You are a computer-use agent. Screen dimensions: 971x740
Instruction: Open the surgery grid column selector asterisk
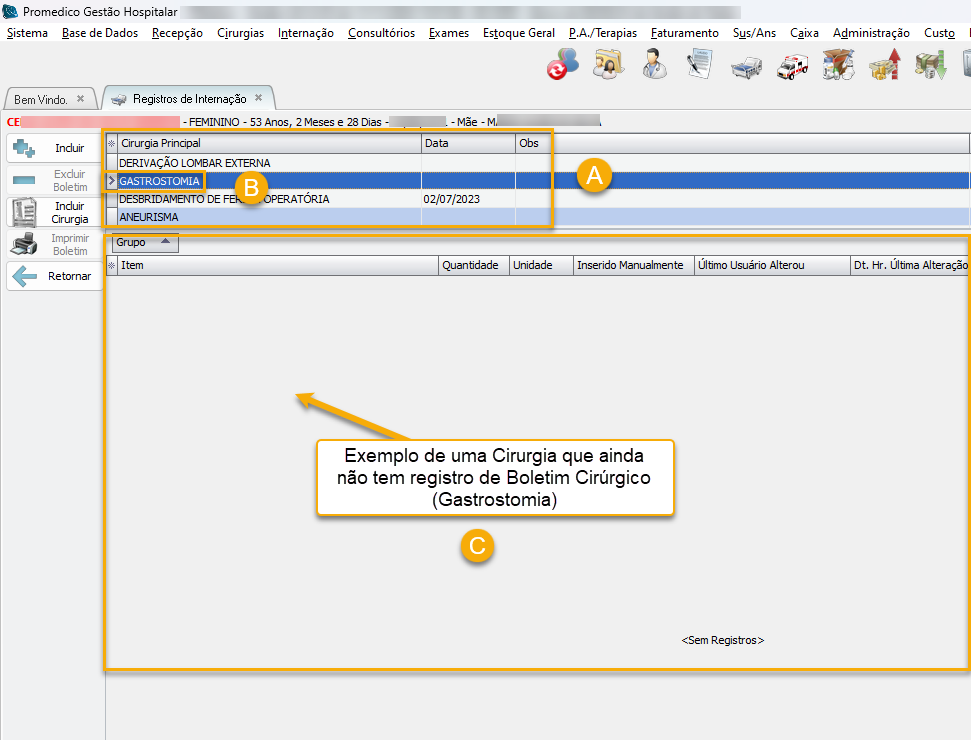[x=111, y=144]
